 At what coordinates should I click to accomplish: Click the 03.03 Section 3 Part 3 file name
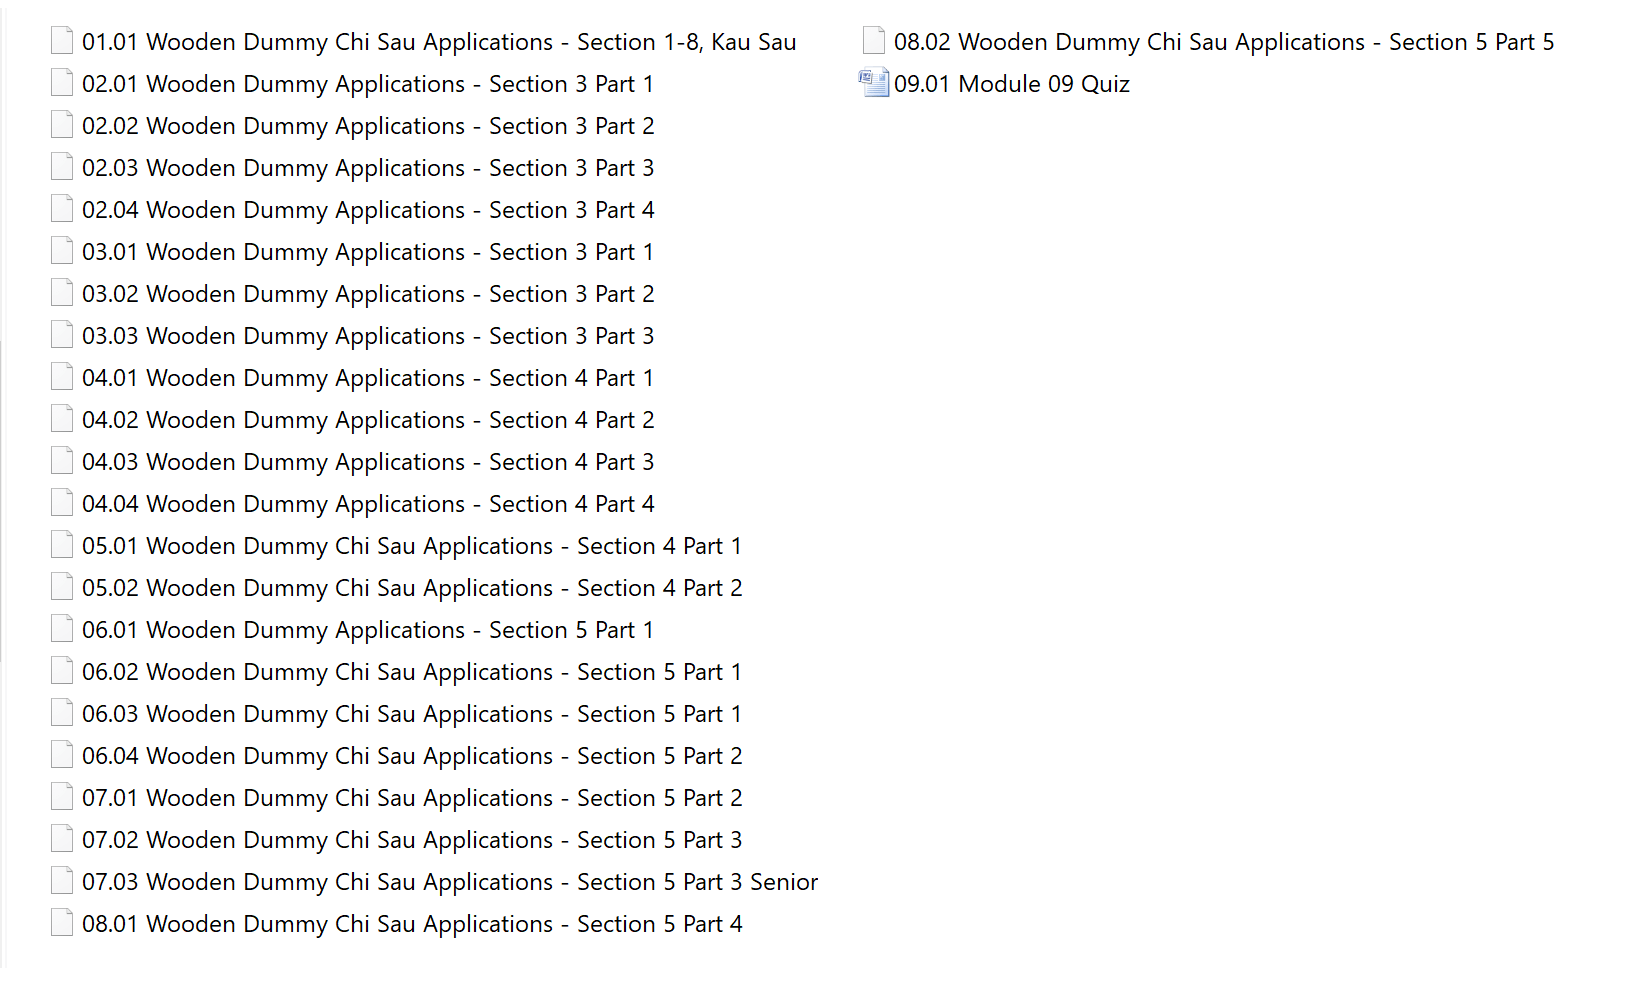point(367,336)
